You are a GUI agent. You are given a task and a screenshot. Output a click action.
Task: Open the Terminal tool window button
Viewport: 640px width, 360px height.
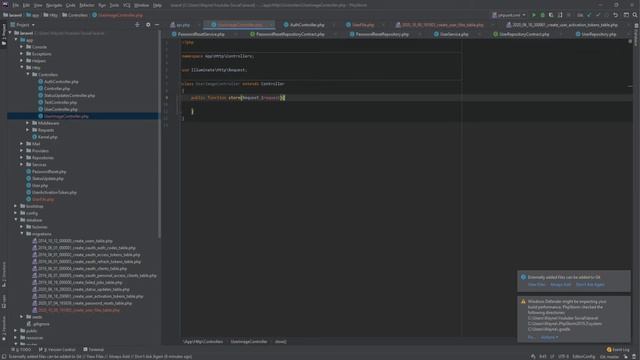93,349
